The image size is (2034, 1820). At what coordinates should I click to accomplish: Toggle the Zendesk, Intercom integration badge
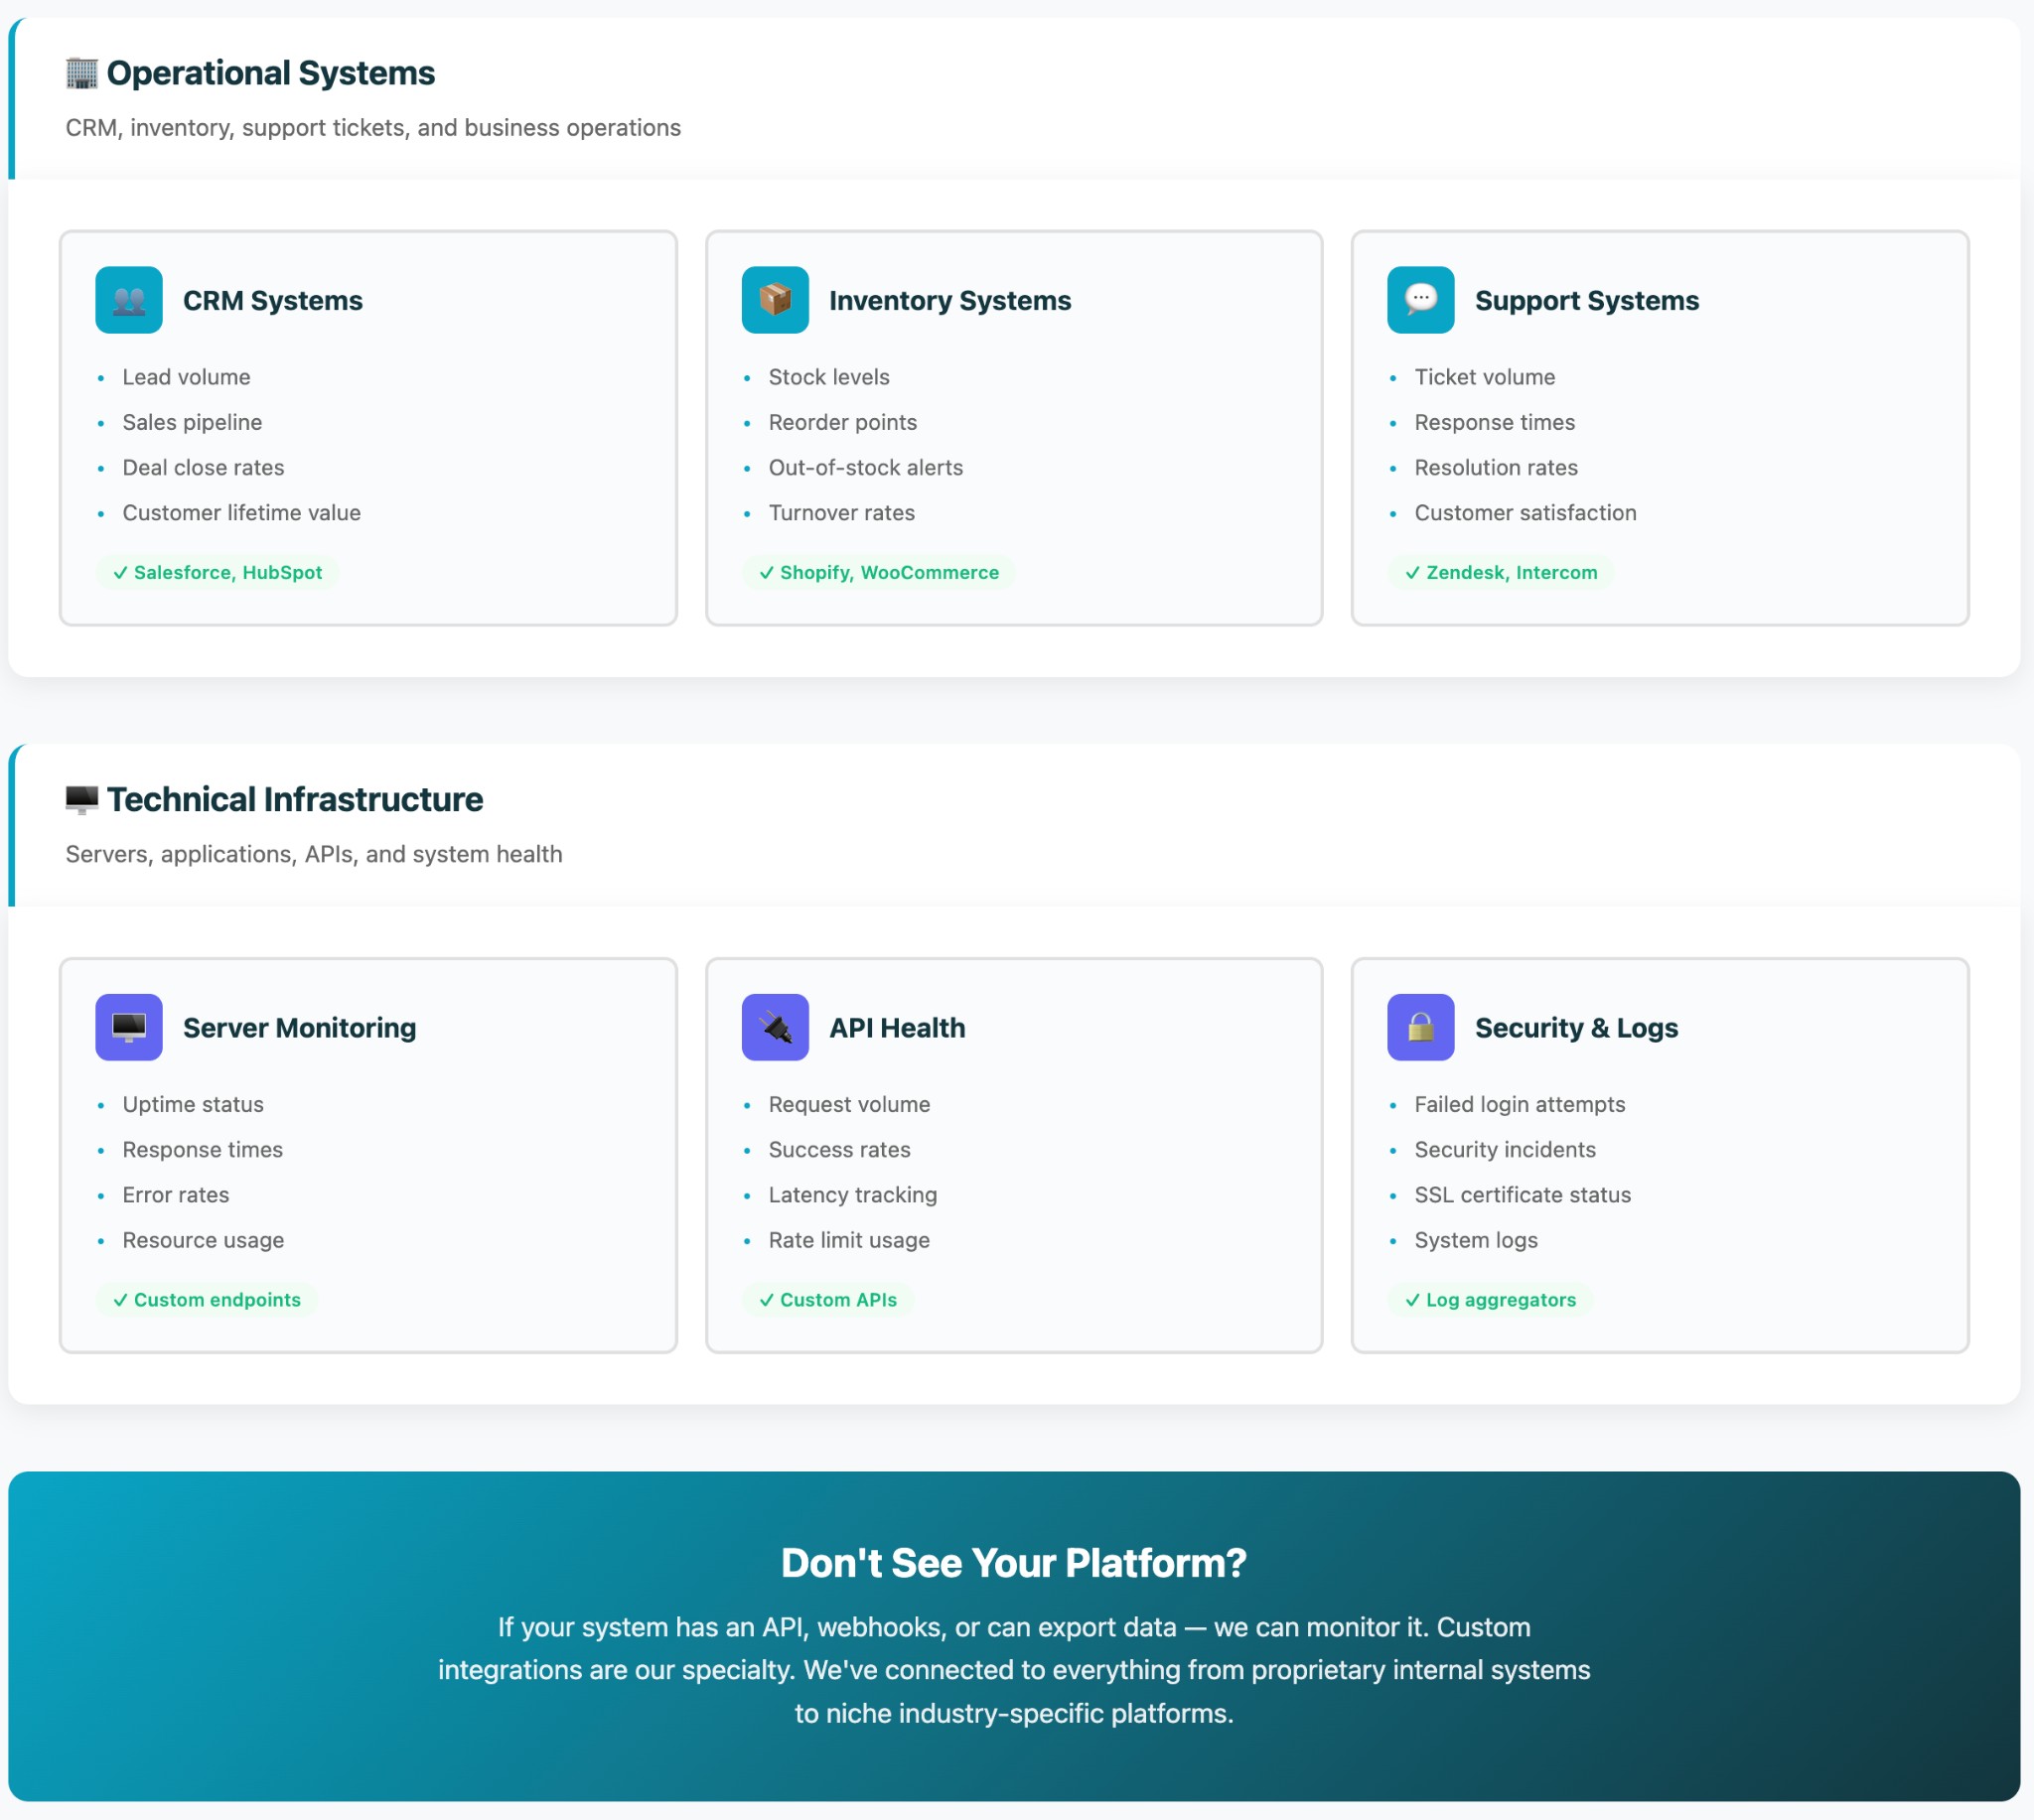[1501, 572]
